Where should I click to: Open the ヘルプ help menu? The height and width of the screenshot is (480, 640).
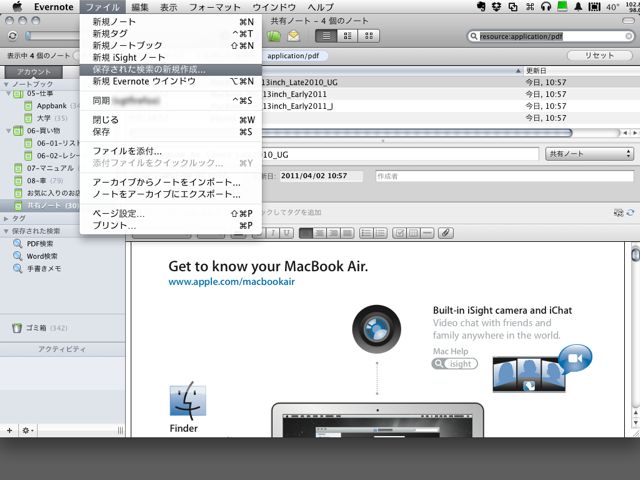(320, 7)
